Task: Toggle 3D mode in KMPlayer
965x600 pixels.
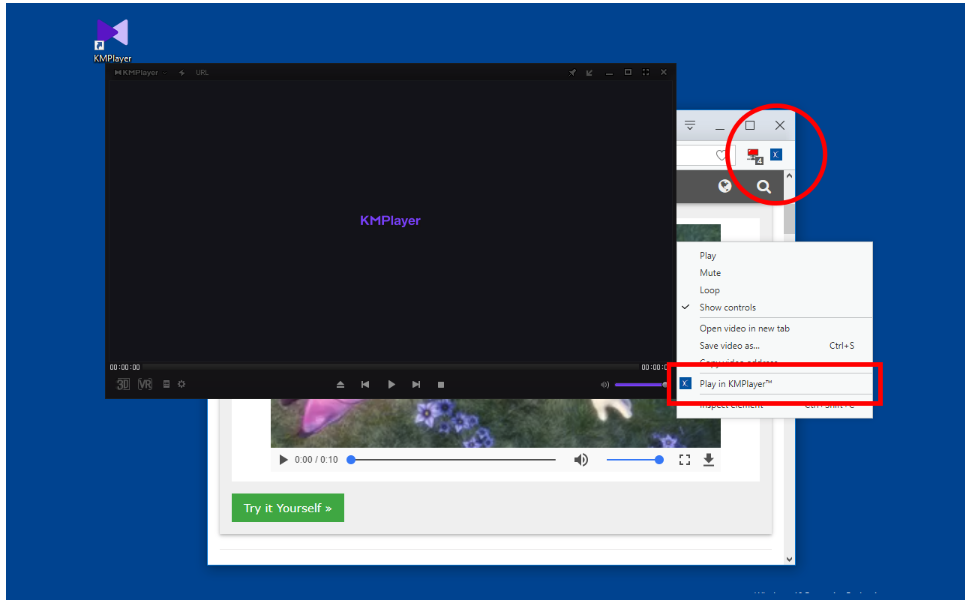Action: click(x=123, y=384)
